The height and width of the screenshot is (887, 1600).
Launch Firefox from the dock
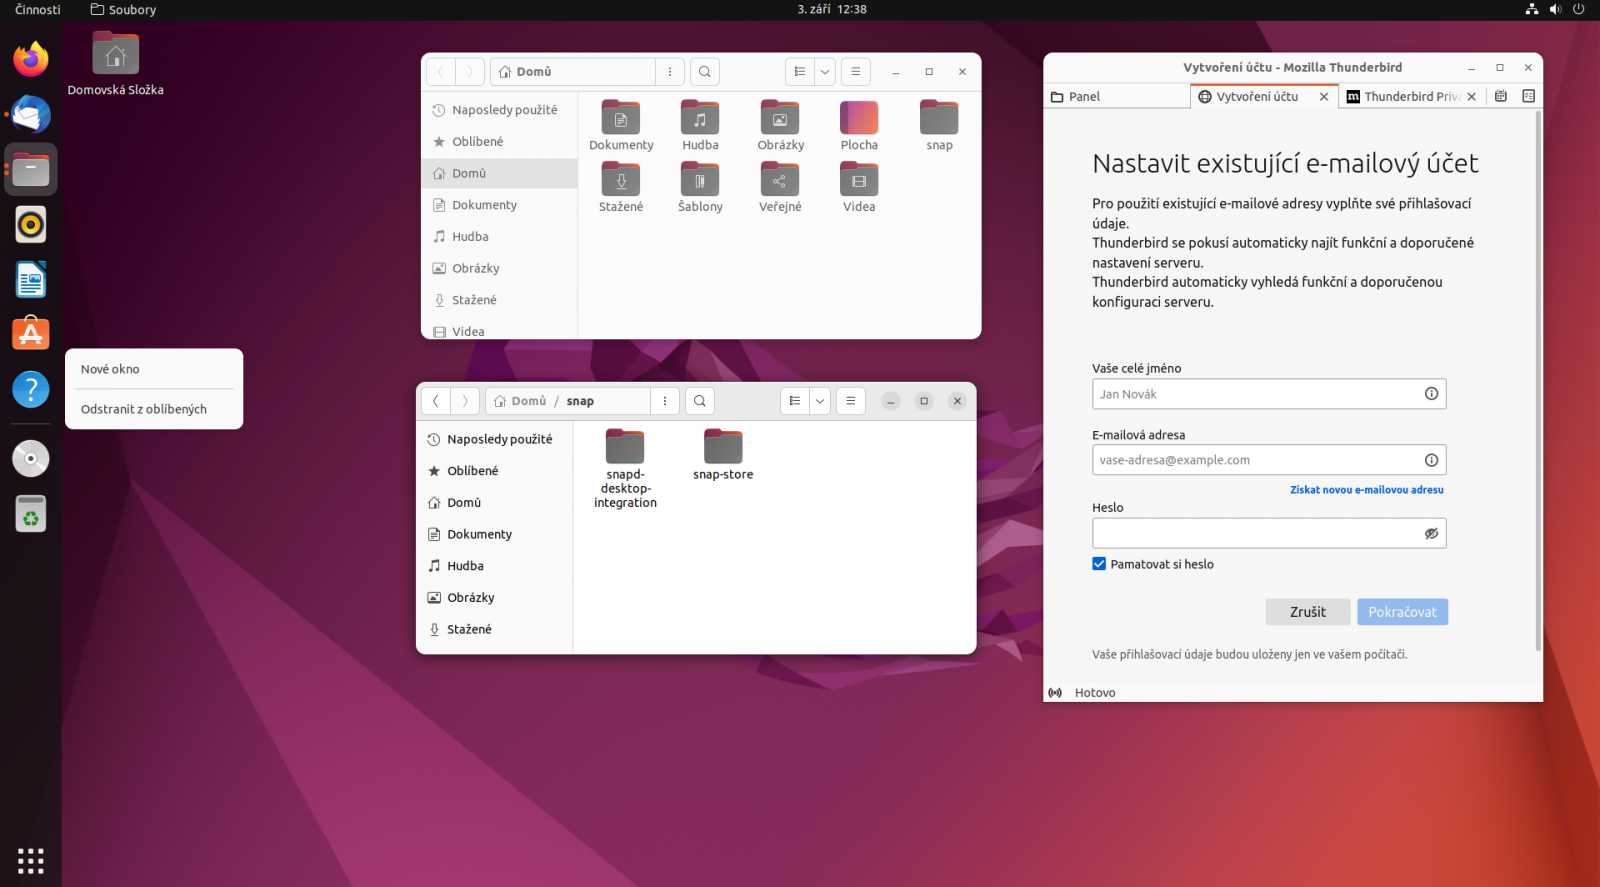pos(31,59)
